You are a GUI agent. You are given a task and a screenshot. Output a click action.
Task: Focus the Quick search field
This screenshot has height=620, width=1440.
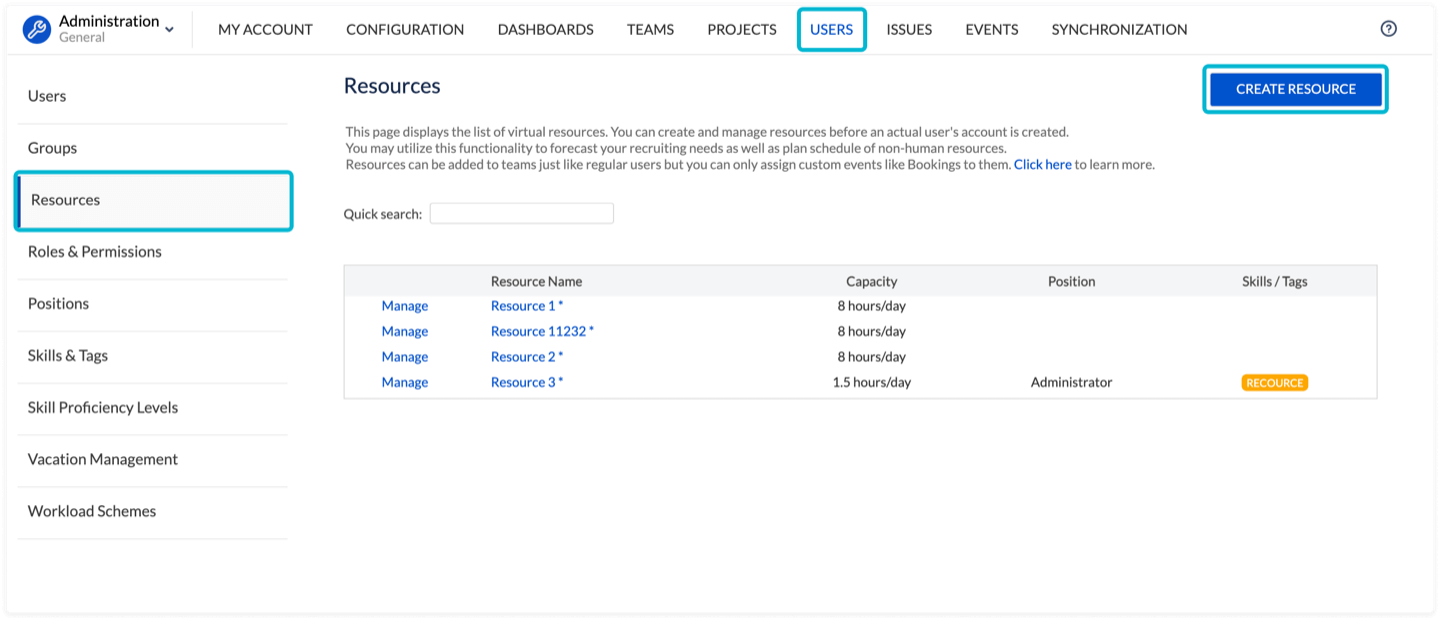coord(521,213)
